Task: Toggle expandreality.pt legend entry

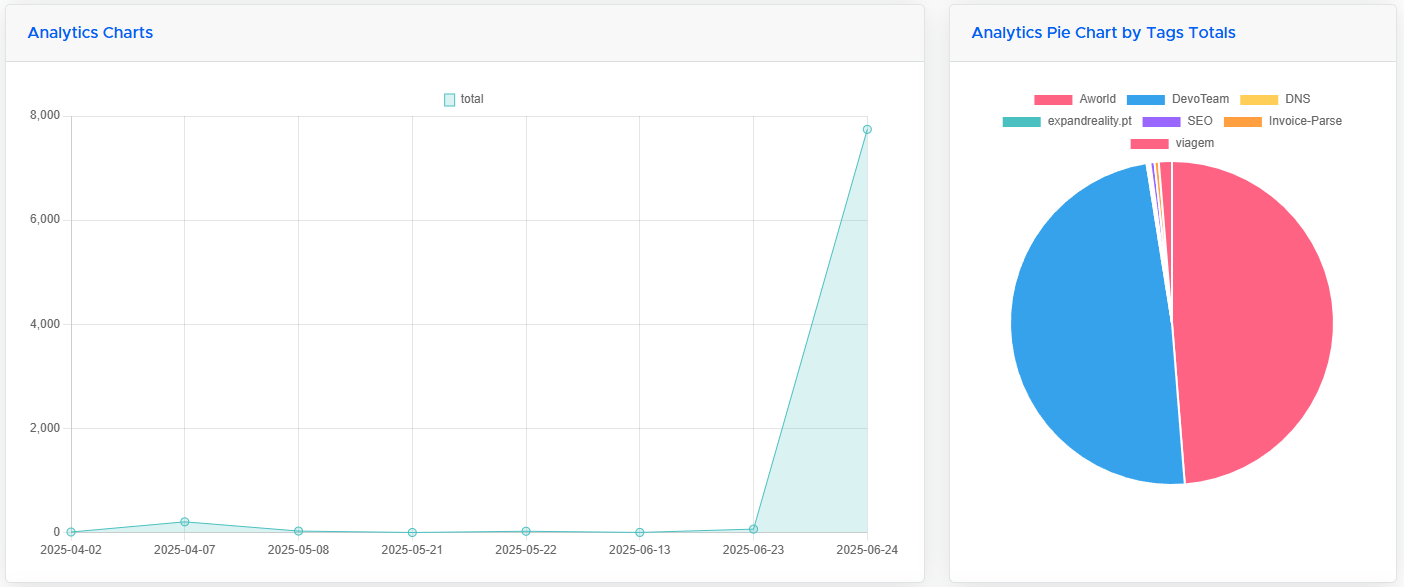Action: (x=1067, y=121)
